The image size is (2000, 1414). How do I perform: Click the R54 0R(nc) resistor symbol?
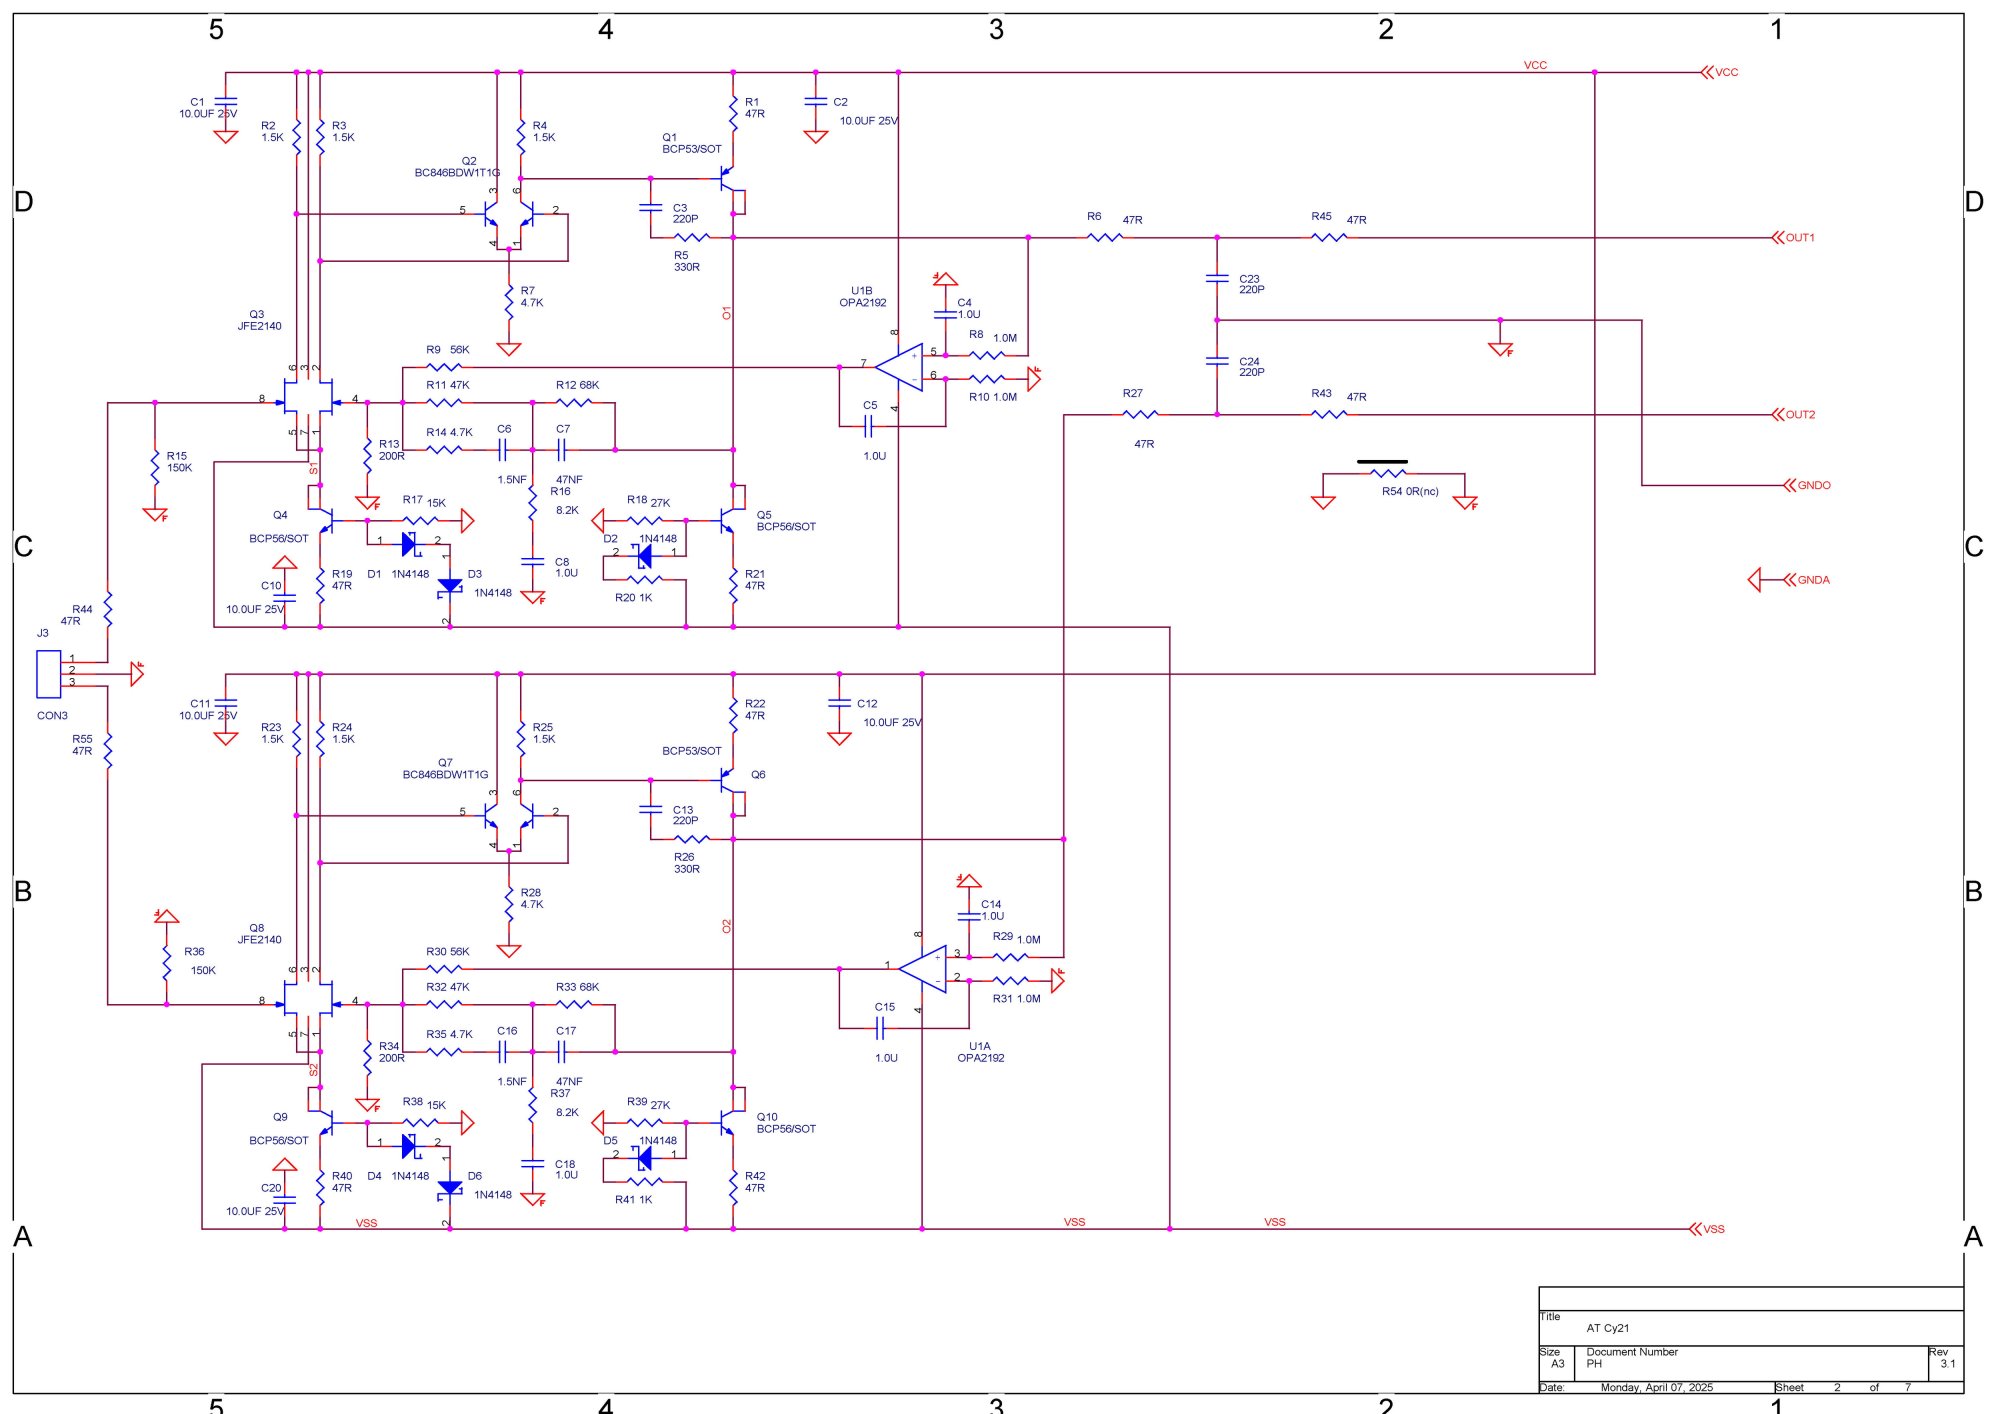point(1390,474)
